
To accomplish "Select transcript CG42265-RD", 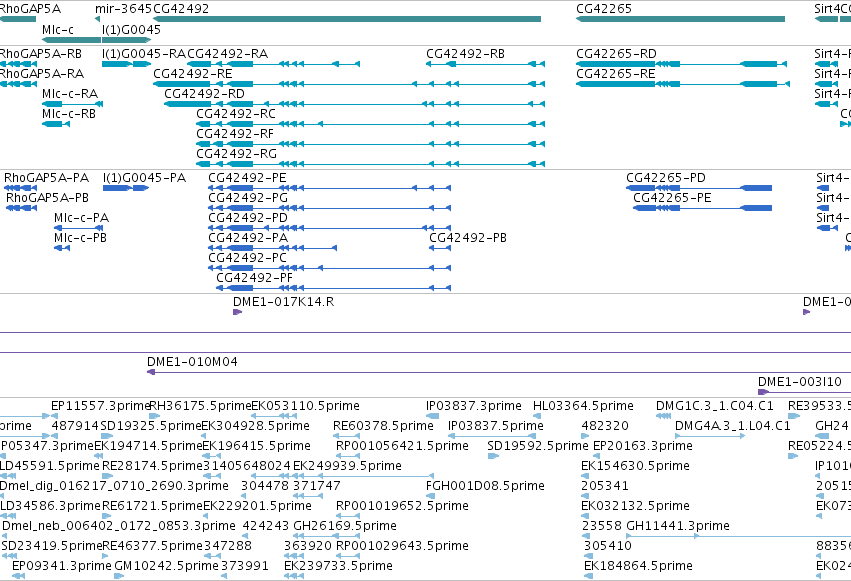I will point(682,64).
